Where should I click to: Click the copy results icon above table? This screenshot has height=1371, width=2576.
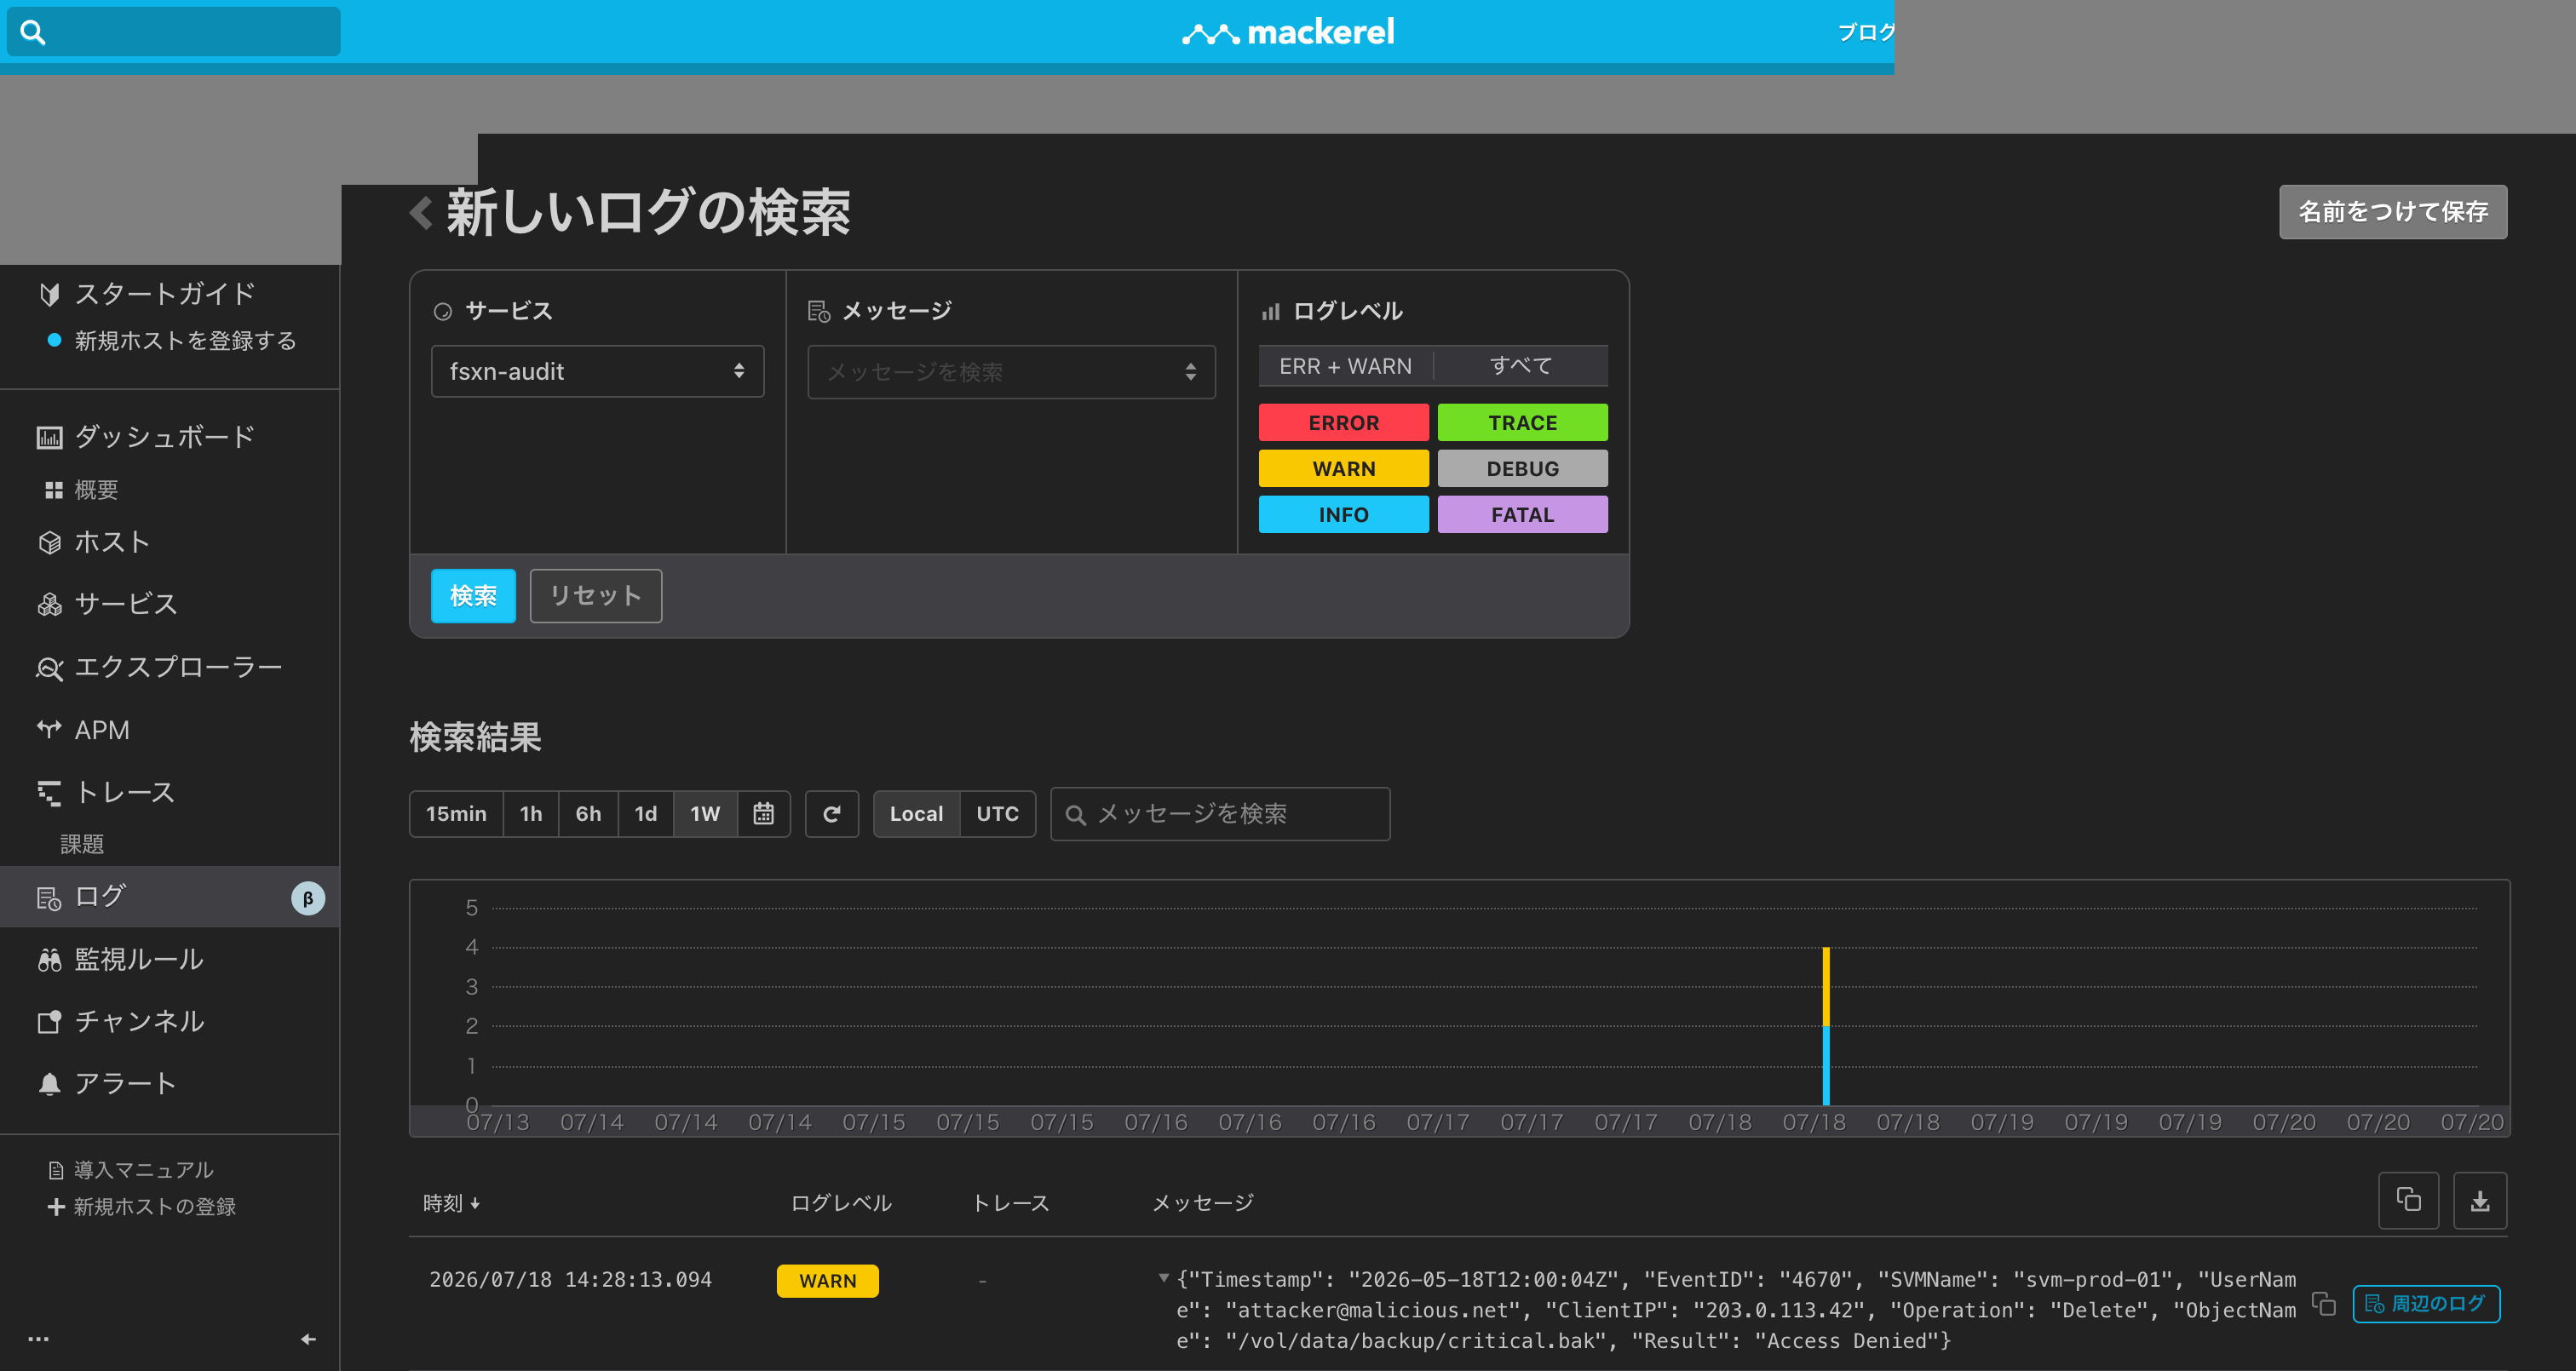[x=2408, y=1200]
